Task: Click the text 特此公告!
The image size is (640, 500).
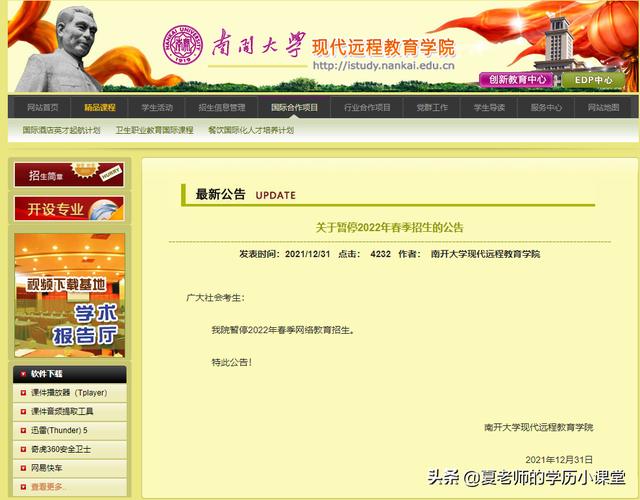Action: click(231, 362)
